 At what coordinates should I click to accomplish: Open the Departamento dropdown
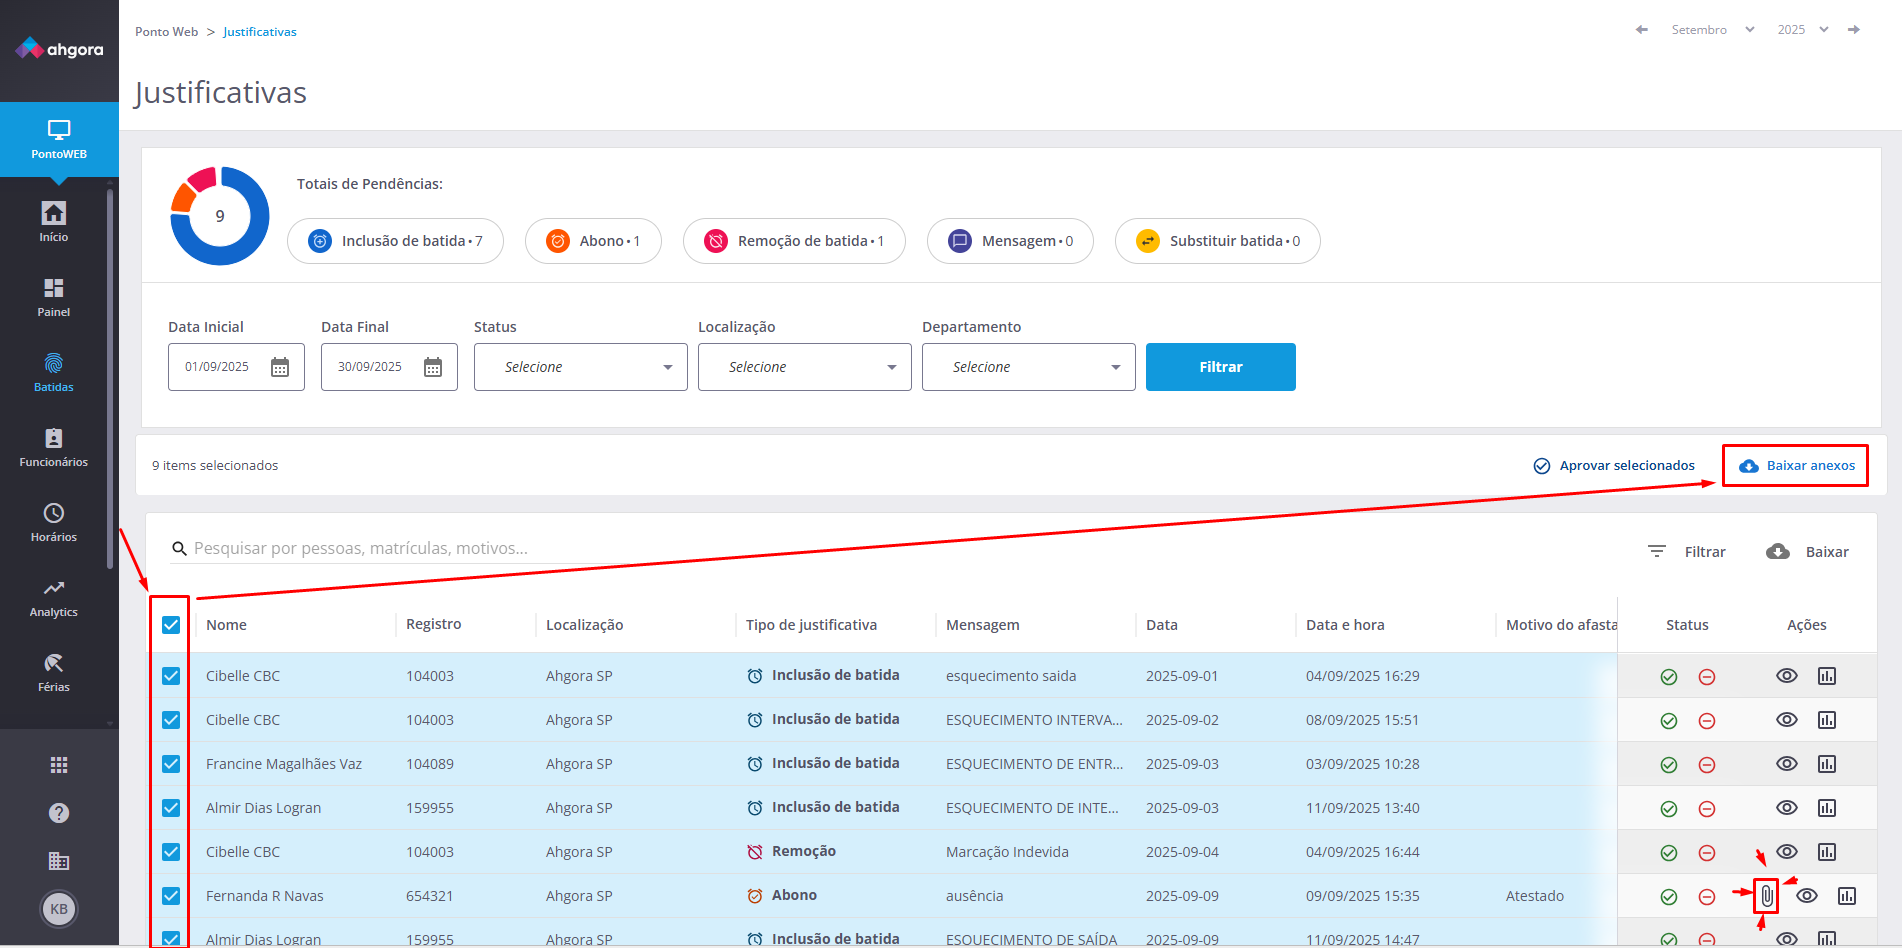point(1029,367)
